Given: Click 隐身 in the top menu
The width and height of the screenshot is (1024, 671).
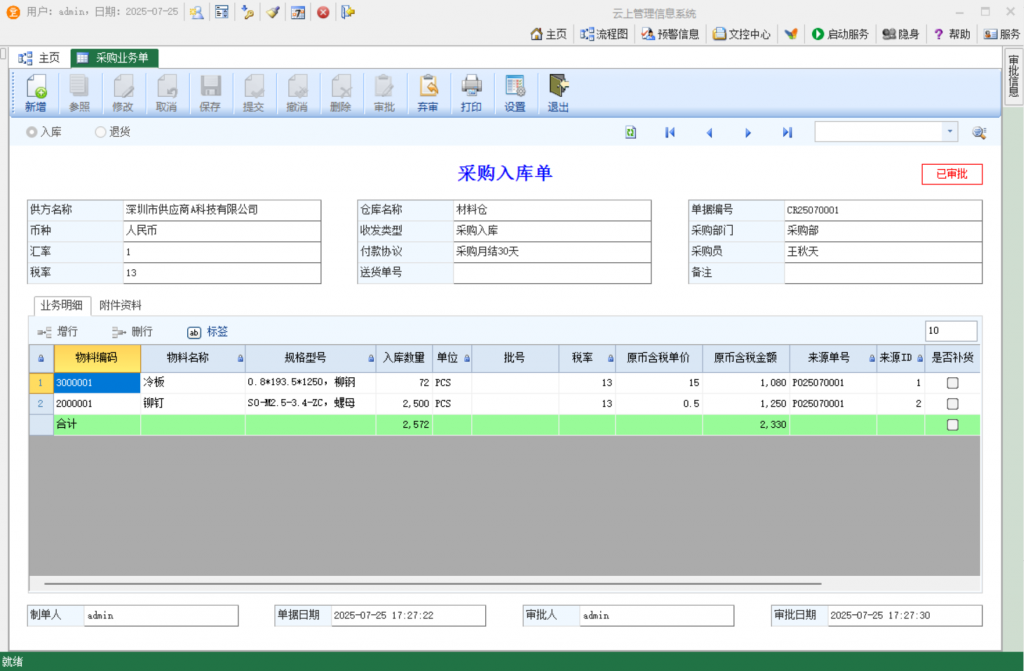Looking at the screenshot, I should point(901,34).
